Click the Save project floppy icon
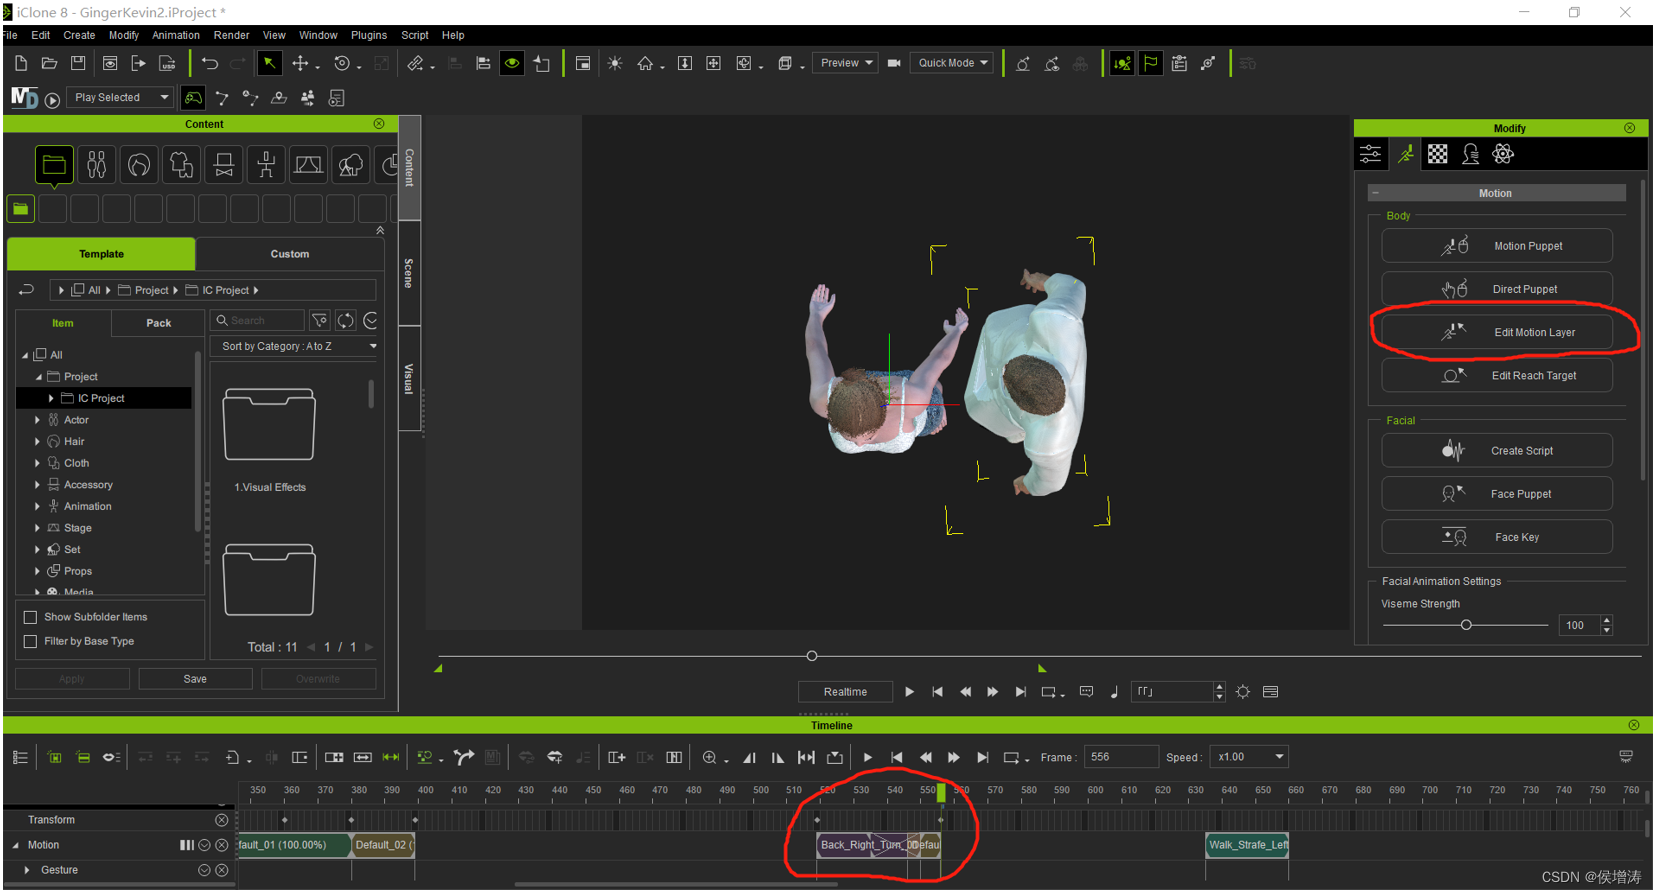This screenshot has height=894, width=1658. pyautogui.click(x=78, y=63)
